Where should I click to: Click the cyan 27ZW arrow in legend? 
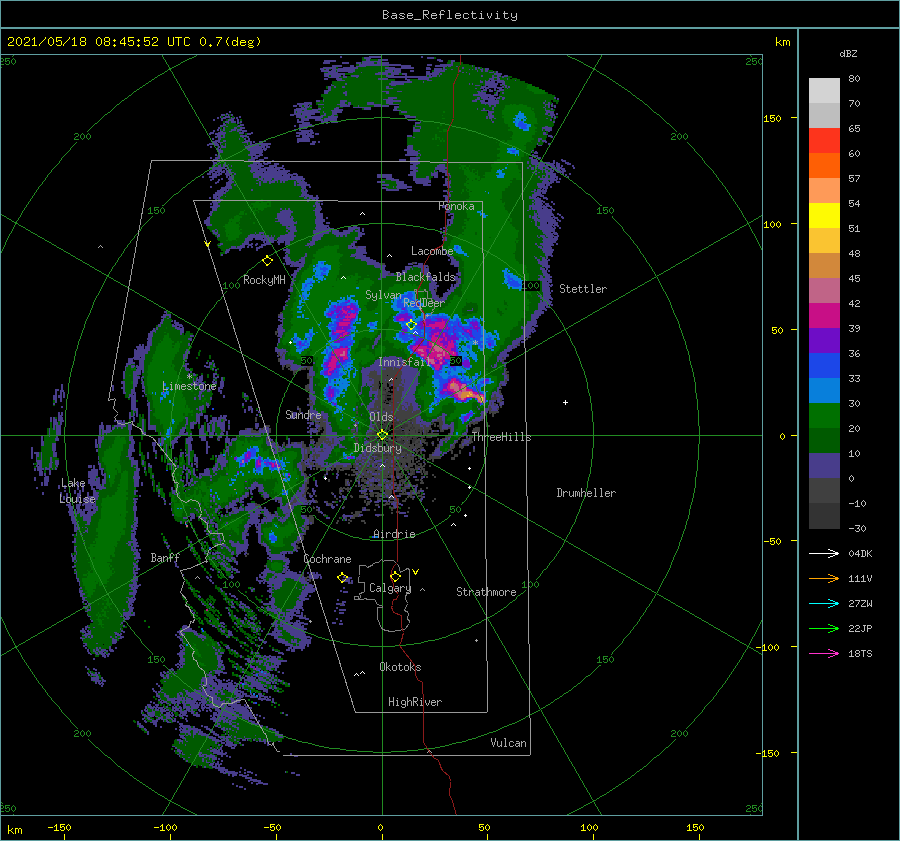click(824, 603)
